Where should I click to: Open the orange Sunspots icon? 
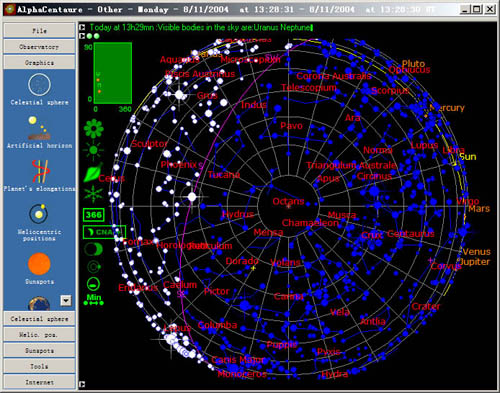coord(39,264)
